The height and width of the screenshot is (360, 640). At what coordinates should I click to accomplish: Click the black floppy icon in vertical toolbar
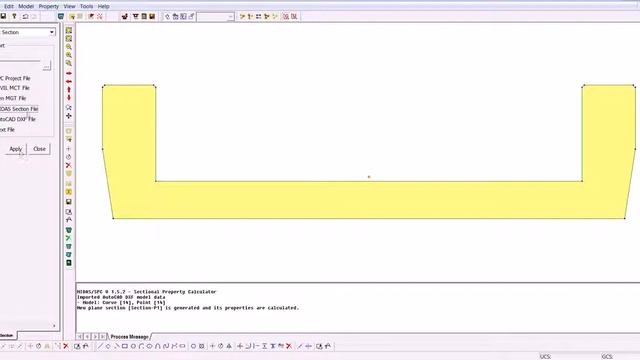point(69,202)
